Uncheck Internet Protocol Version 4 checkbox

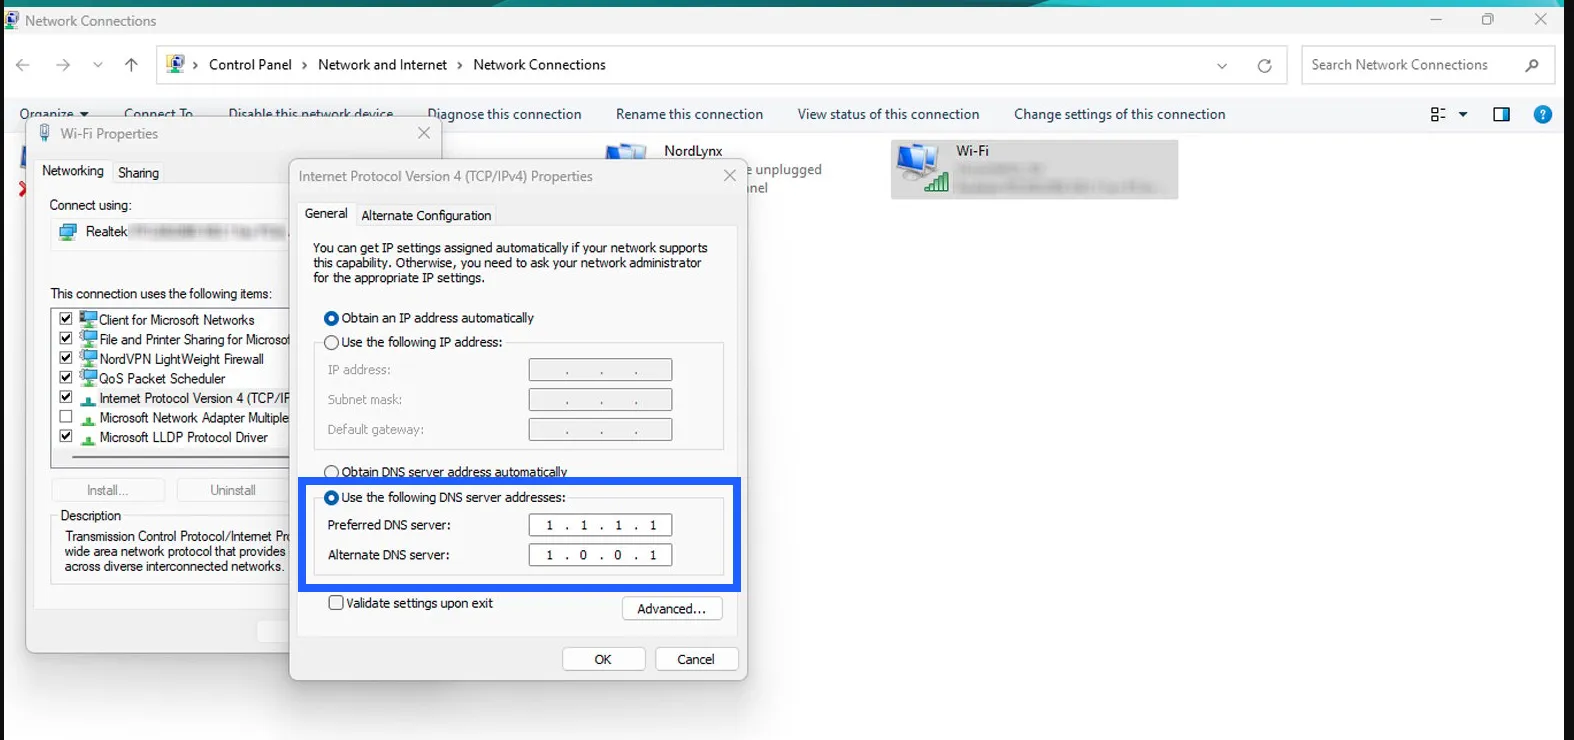(66, 398)
